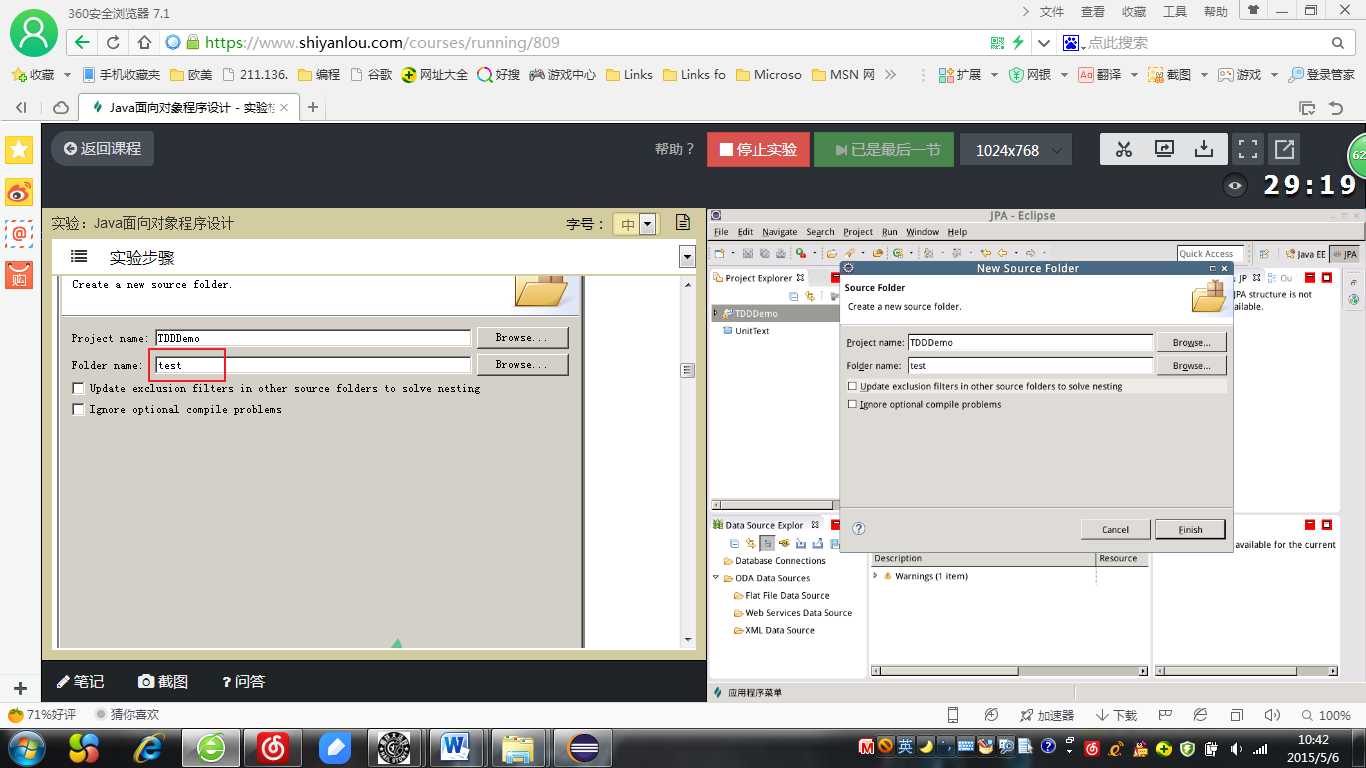Click the 停止实验 stop experiment button

[x=758, y=150]
